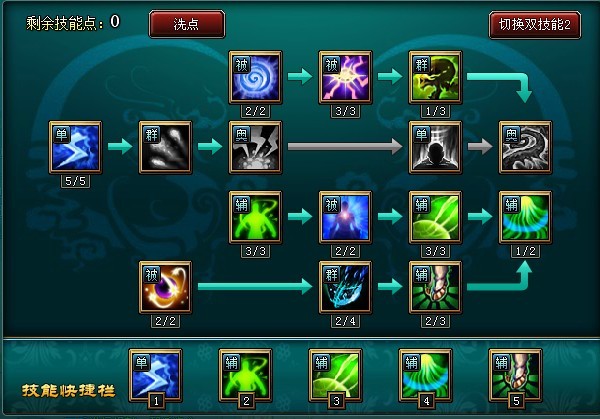Select the grey swirl 奥 ultimate skill
This screenshot has width=600, height=419.
(x=525, y=147)
